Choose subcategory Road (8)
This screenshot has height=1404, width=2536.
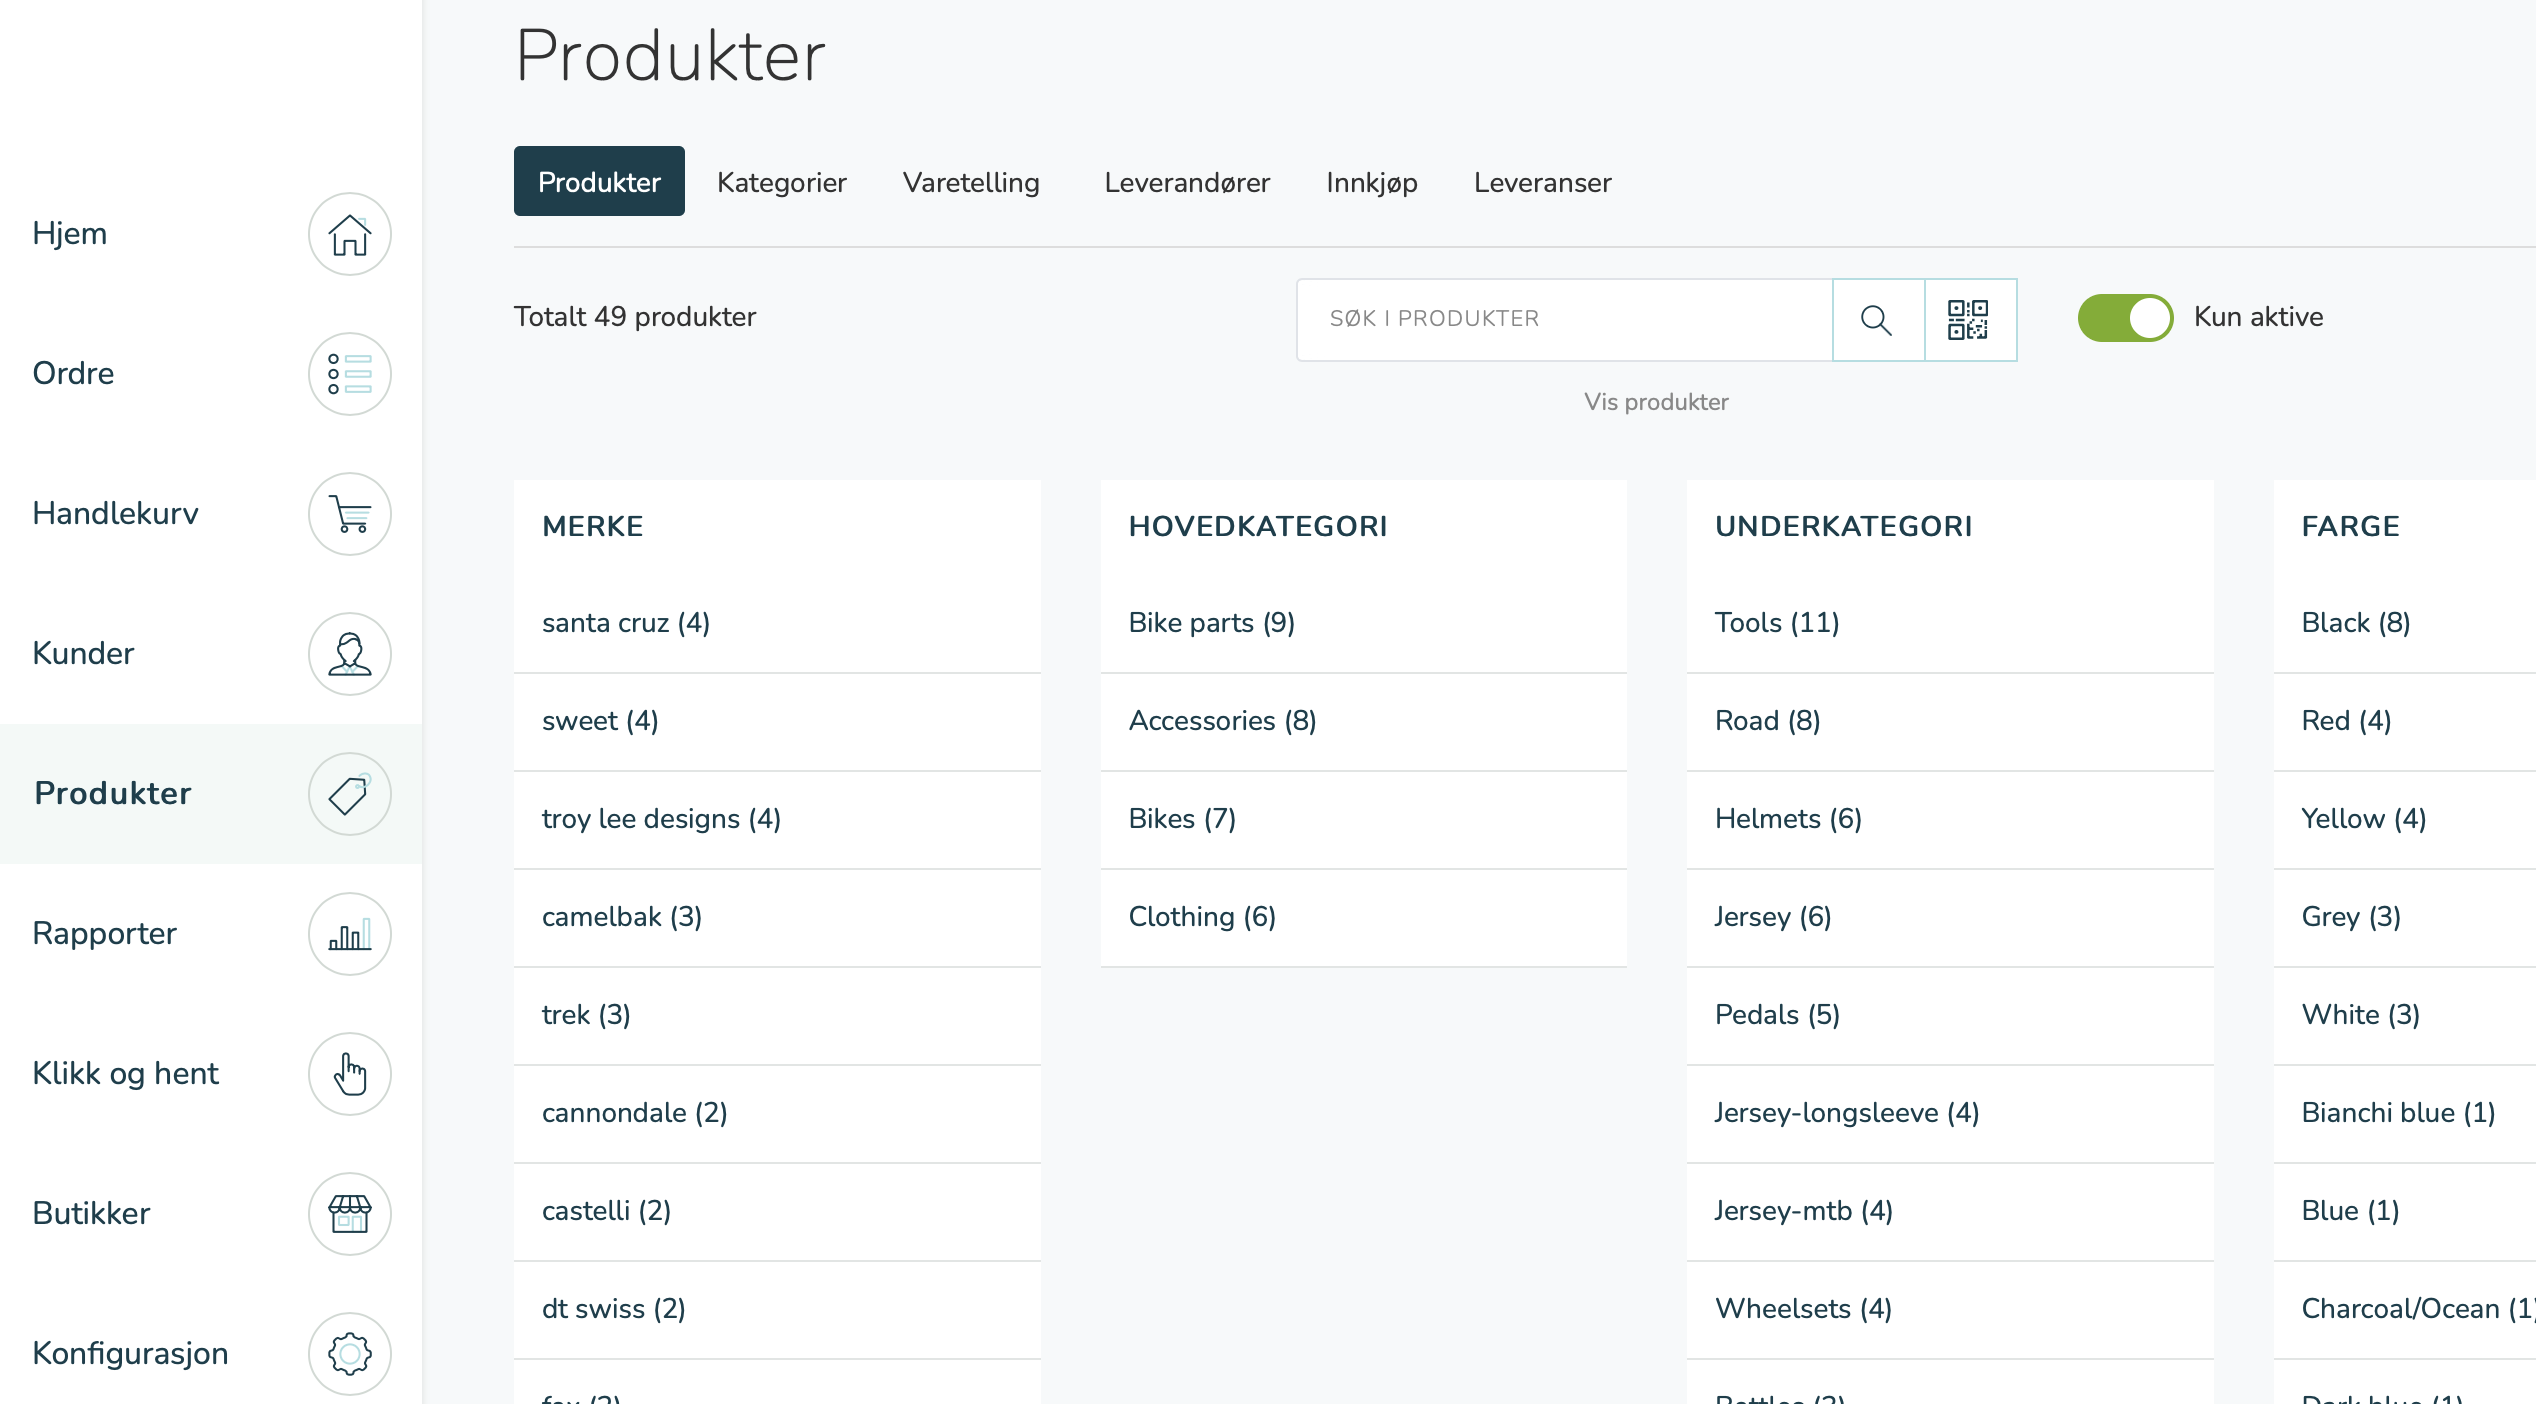click(1950, 721)
